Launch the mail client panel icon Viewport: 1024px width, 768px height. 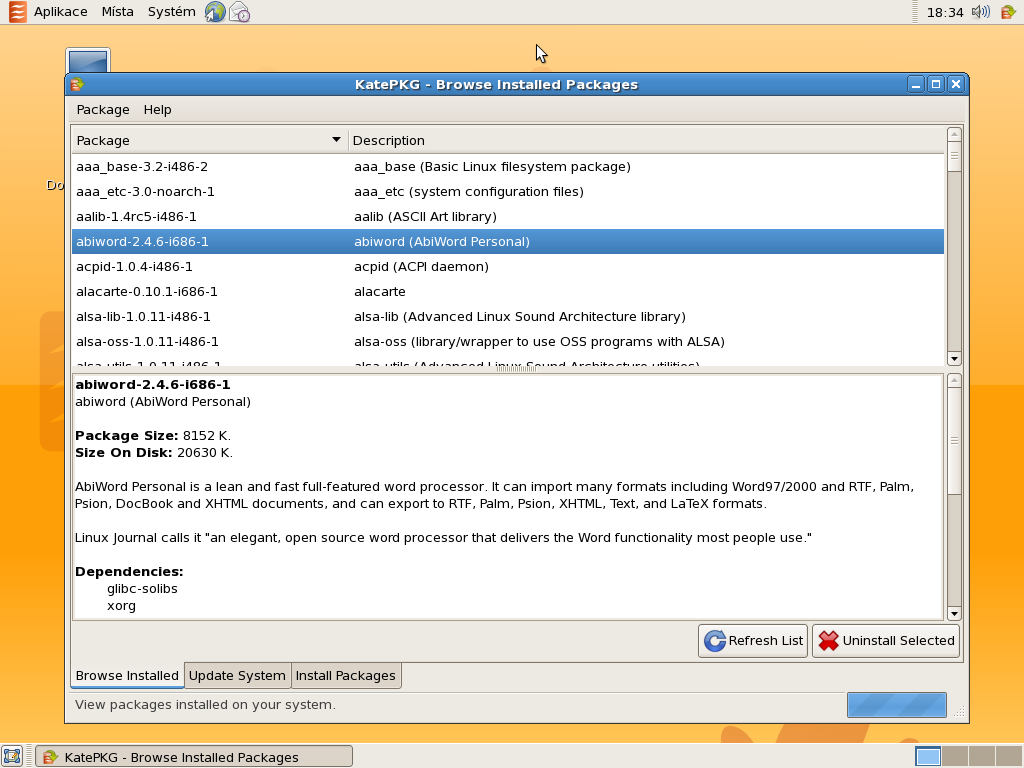tap(240, 12)
